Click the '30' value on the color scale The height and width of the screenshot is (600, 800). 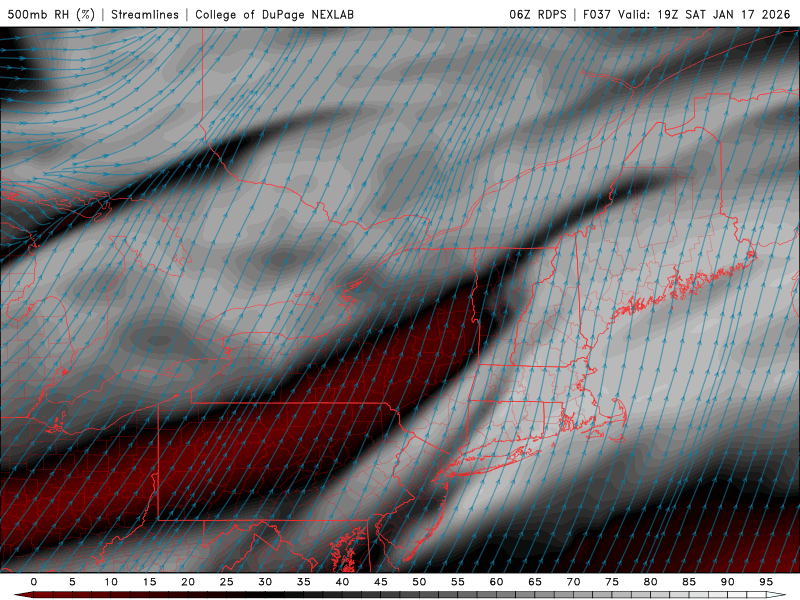[x=265, y=582]
